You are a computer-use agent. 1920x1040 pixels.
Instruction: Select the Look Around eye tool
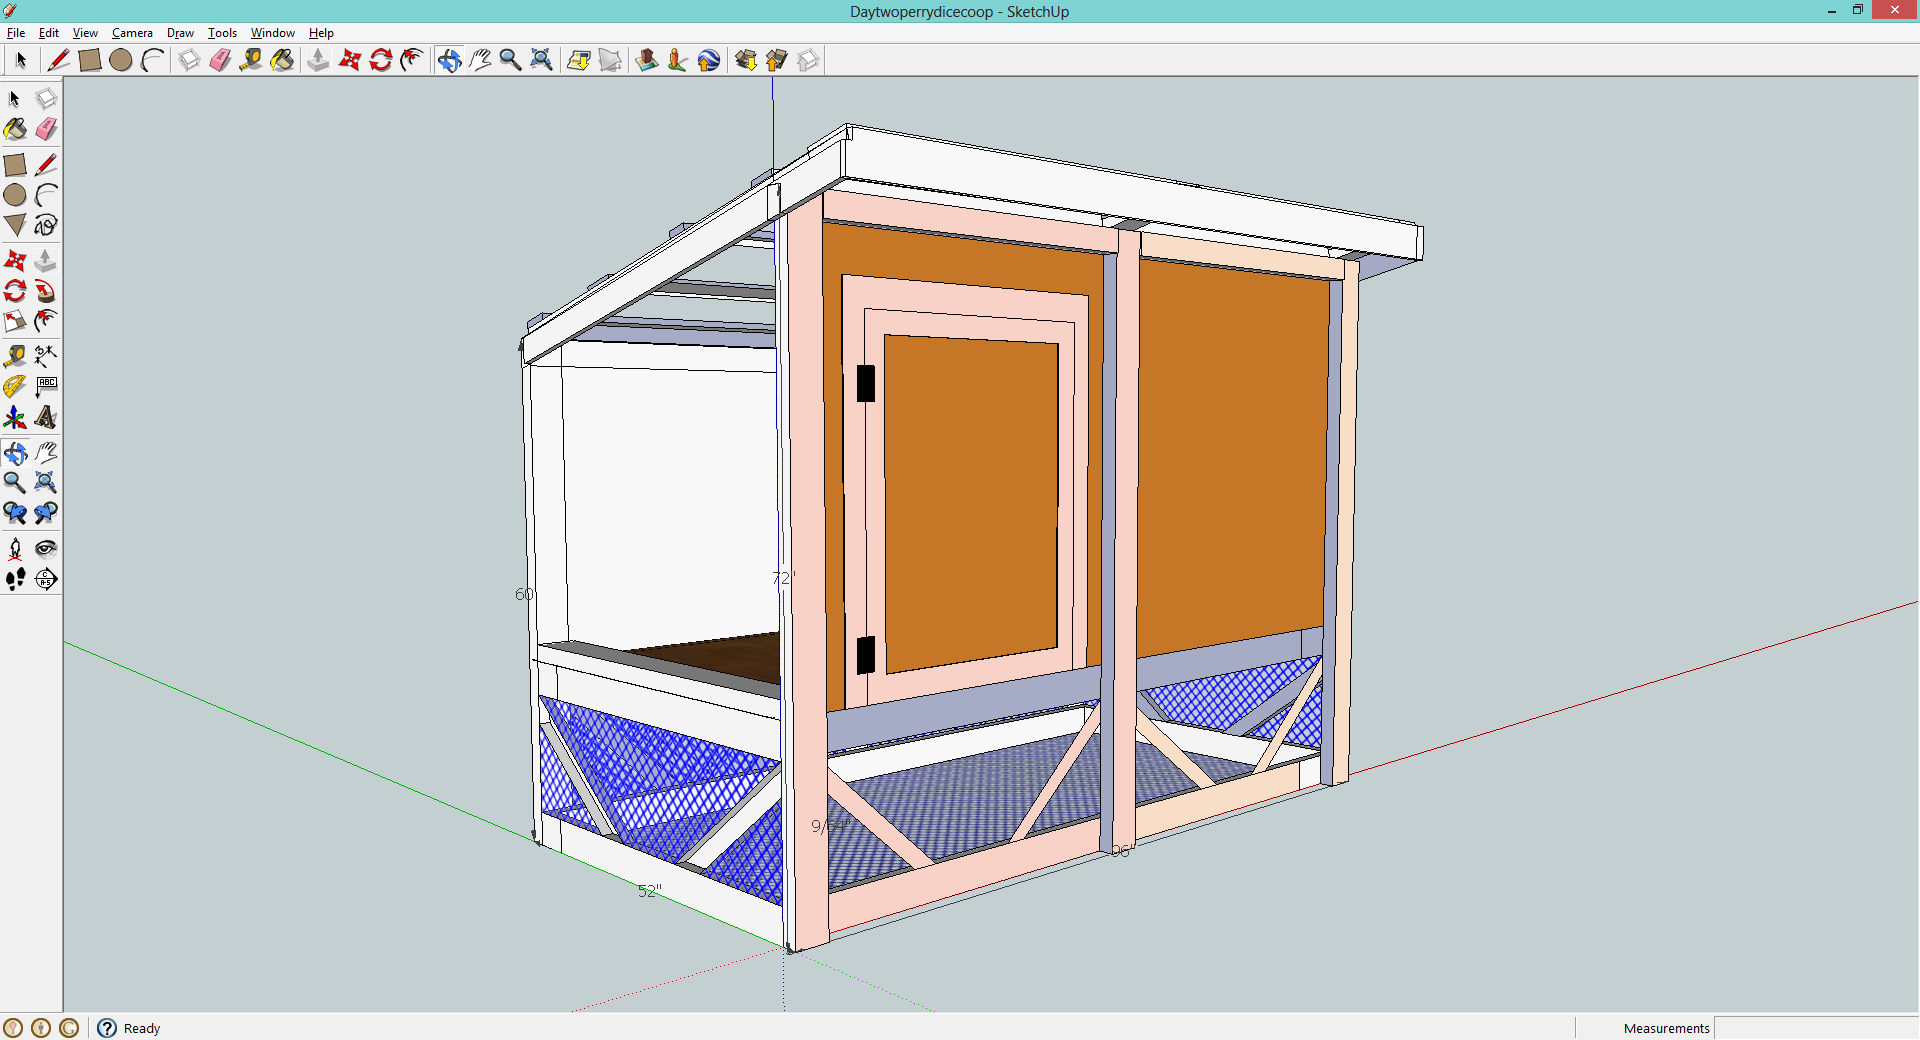coord(46,548)
